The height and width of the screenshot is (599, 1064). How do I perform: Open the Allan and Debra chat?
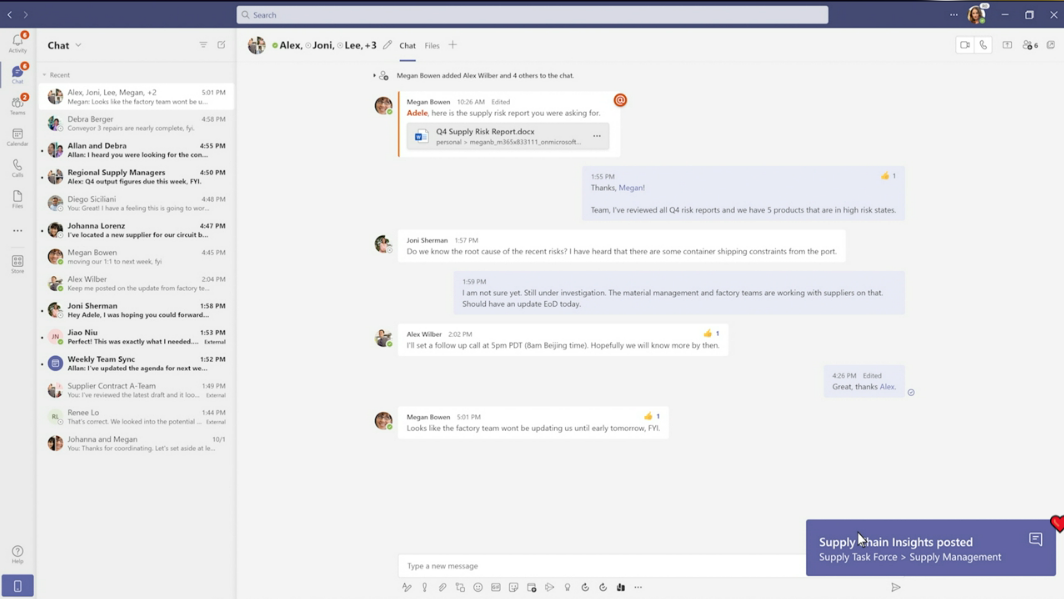(x=136, y=150)
